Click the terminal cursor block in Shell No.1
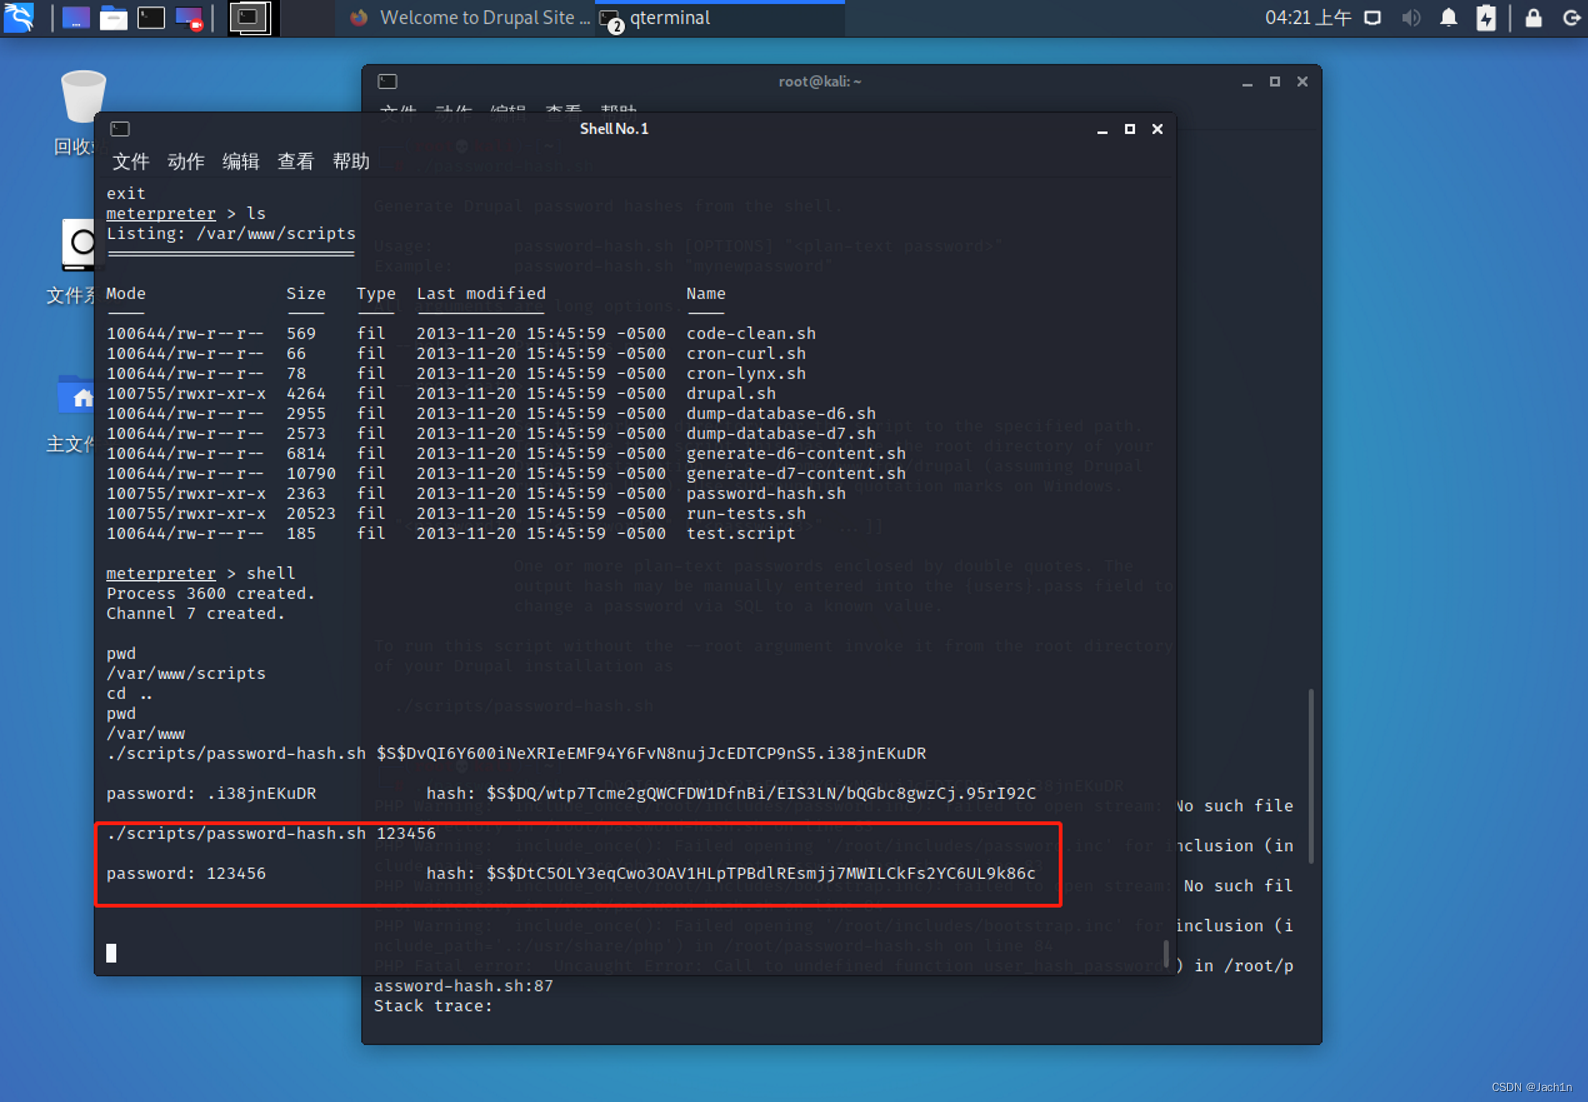The image size is (1588, 1102). pos(111,953)
